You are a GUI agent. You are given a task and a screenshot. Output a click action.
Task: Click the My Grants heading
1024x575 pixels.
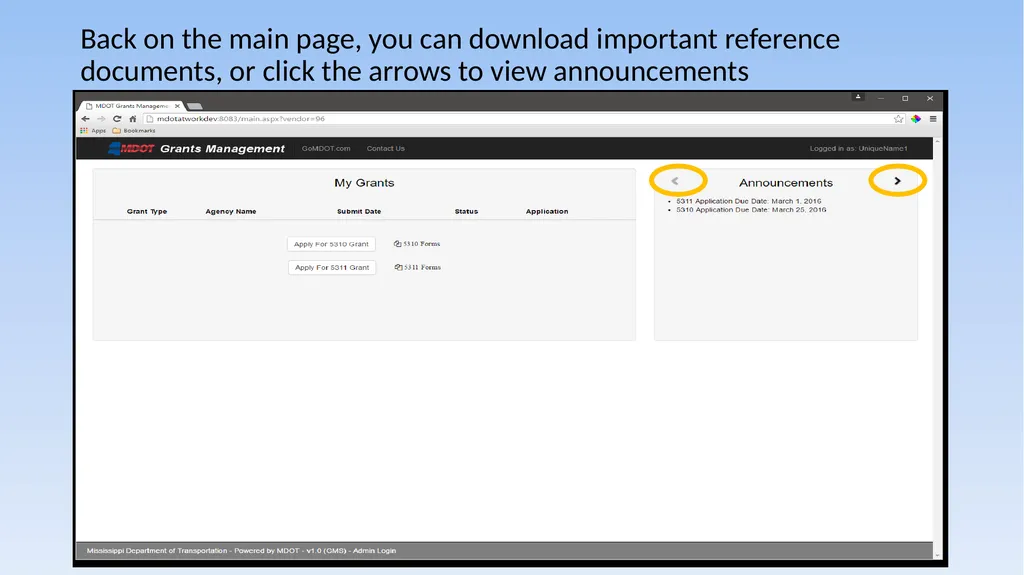point(364,183)
